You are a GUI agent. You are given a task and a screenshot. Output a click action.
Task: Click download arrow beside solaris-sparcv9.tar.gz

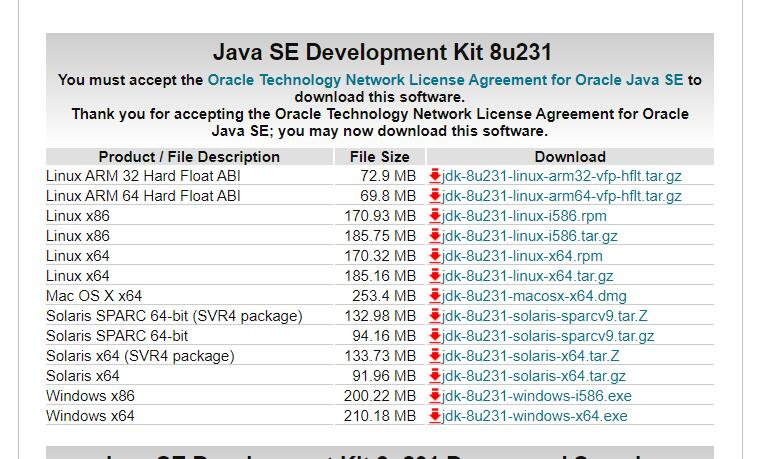coord(435,336)
